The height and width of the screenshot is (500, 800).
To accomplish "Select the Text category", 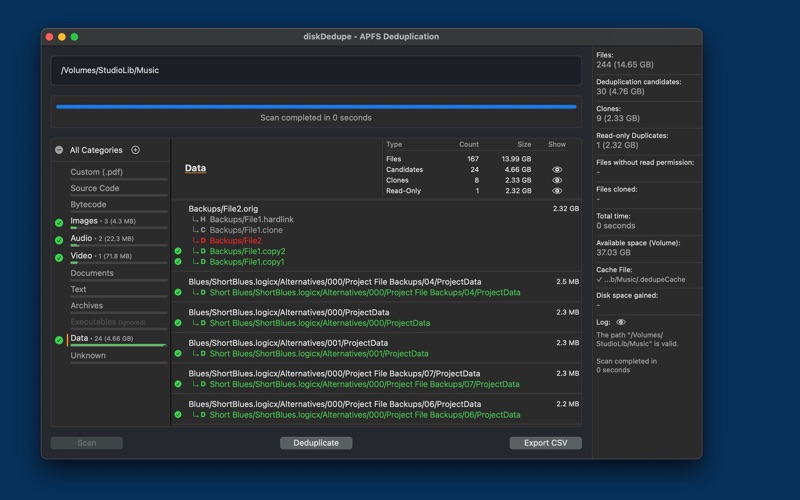I will tap(78, 289).
